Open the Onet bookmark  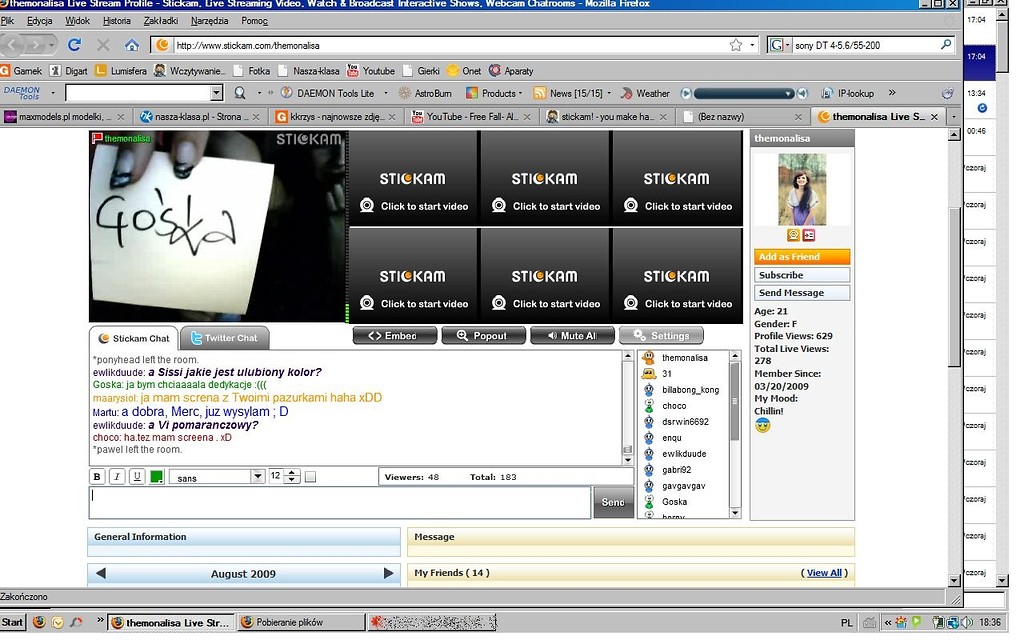464,71
